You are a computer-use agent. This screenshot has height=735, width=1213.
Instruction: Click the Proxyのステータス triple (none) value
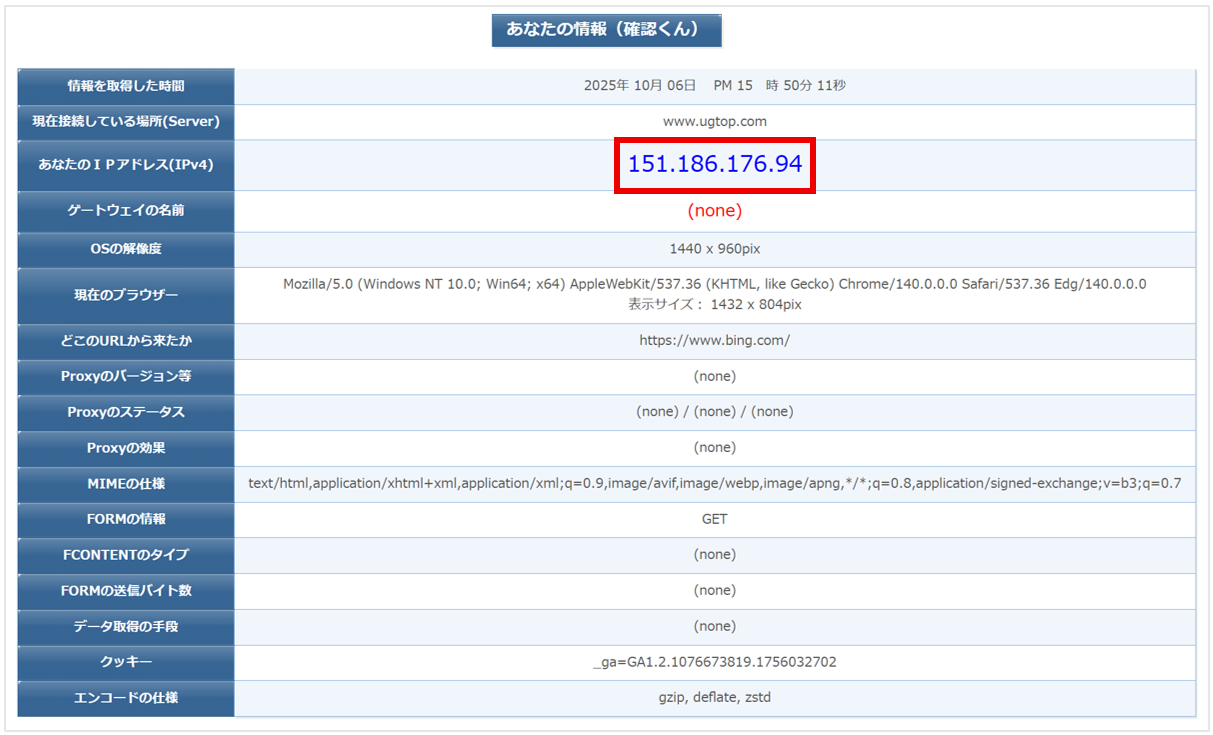coord(714,412)
